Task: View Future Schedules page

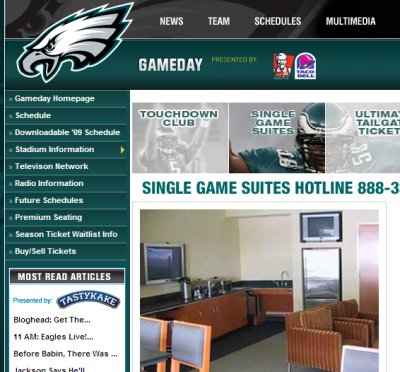Action: (x=49, y=200)
